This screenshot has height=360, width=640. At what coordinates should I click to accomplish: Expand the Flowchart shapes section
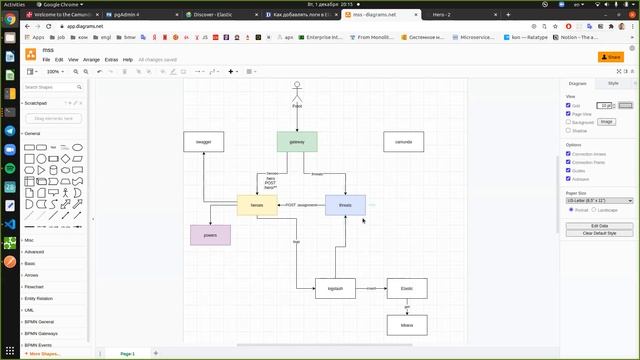pos(34,287)
